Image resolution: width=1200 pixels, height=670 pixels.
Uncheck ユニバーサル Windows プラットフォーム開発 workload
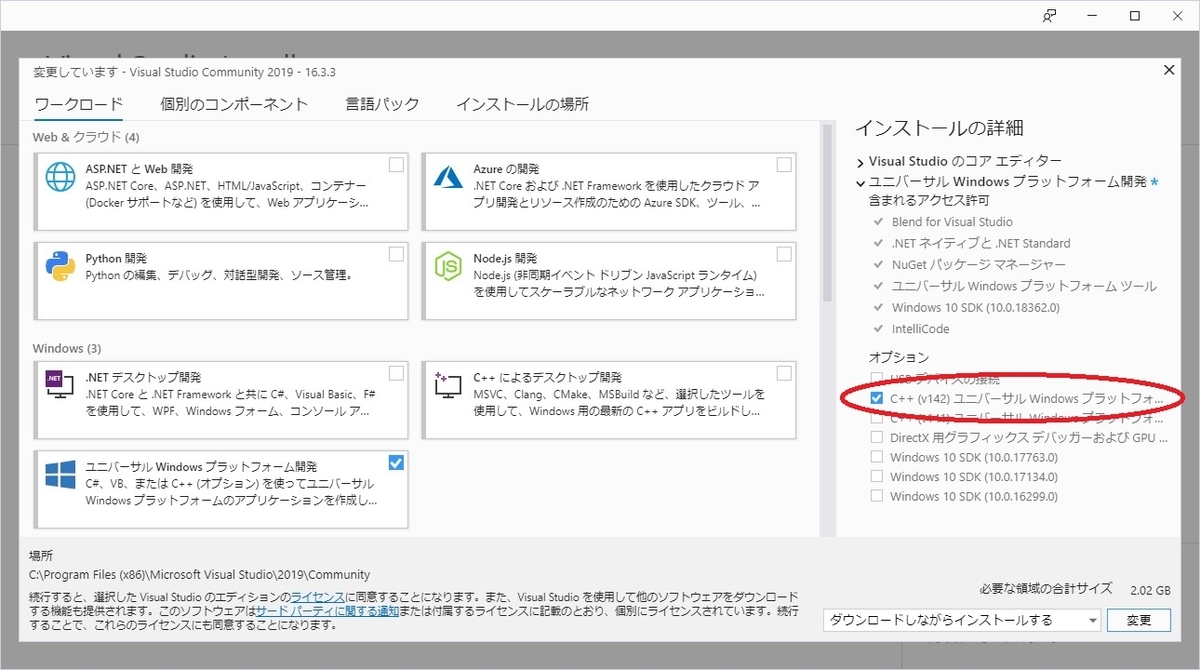coord(396,462)
